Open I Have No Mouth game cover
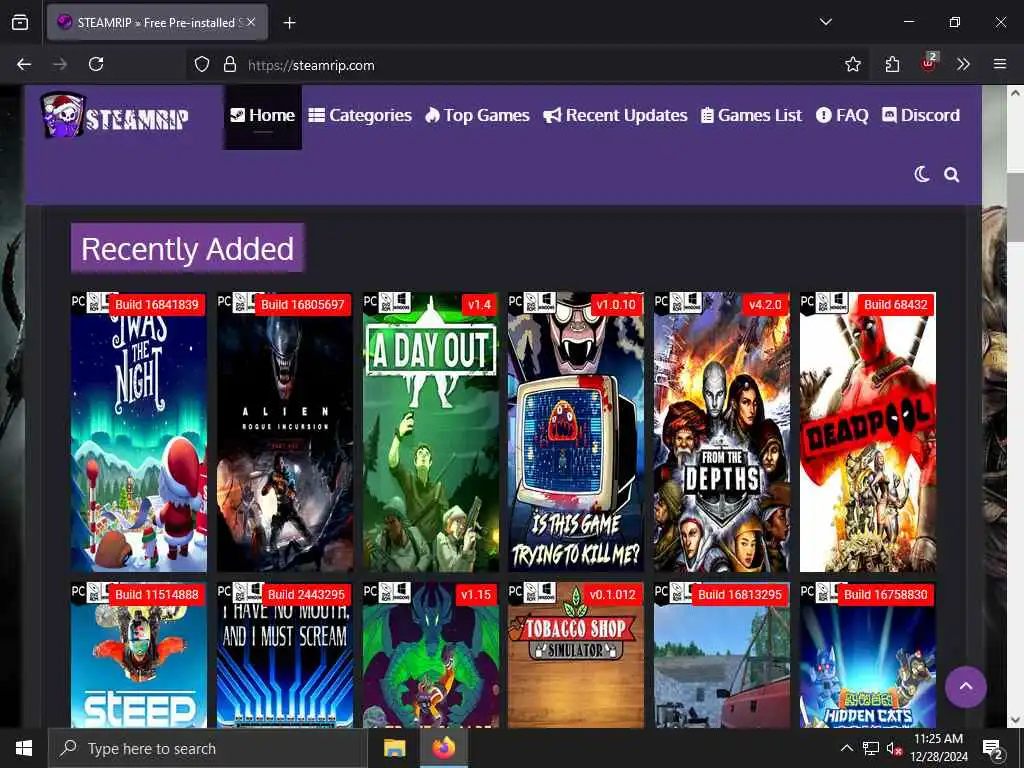This screenshot has width=1024, height=768. [x=285, y=655]
